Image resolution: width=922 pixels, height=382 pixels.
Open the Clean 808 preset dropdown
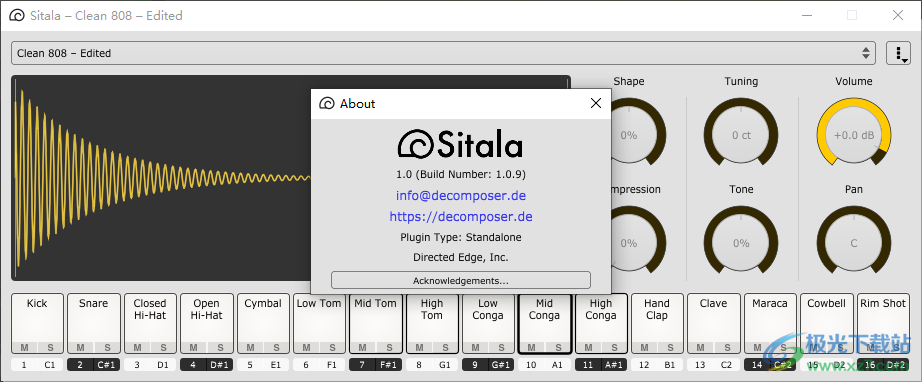(443, 53)
